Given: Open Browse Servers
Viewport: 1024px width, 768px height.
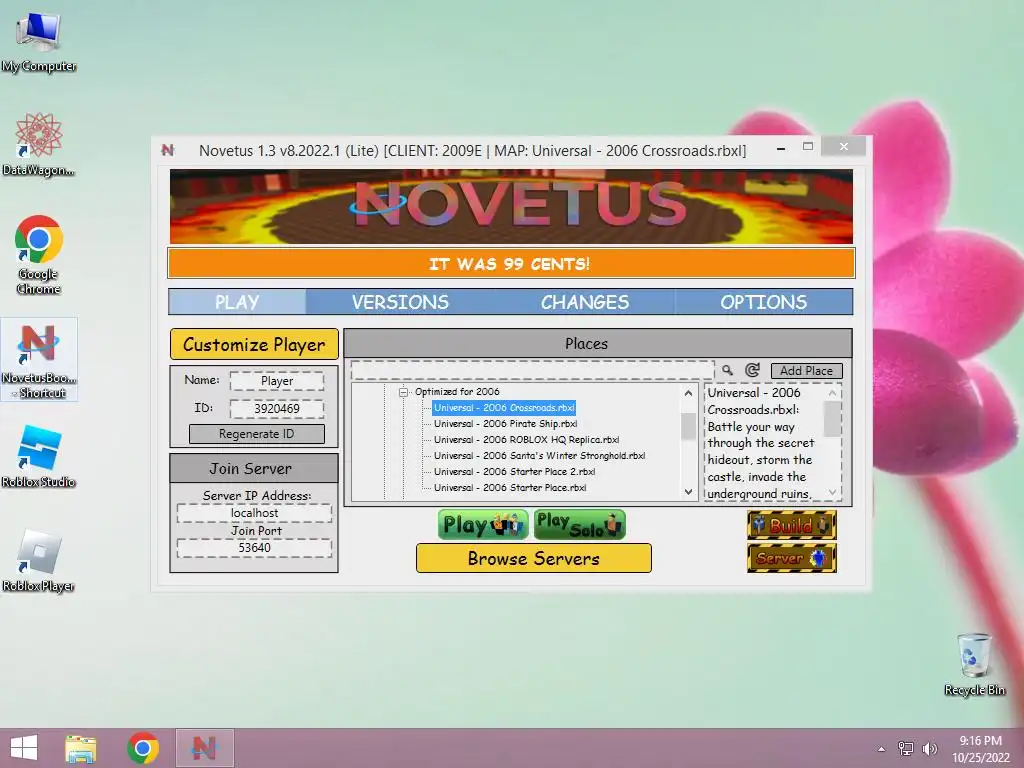Looking at the screenshot, I should click(534, 558).
